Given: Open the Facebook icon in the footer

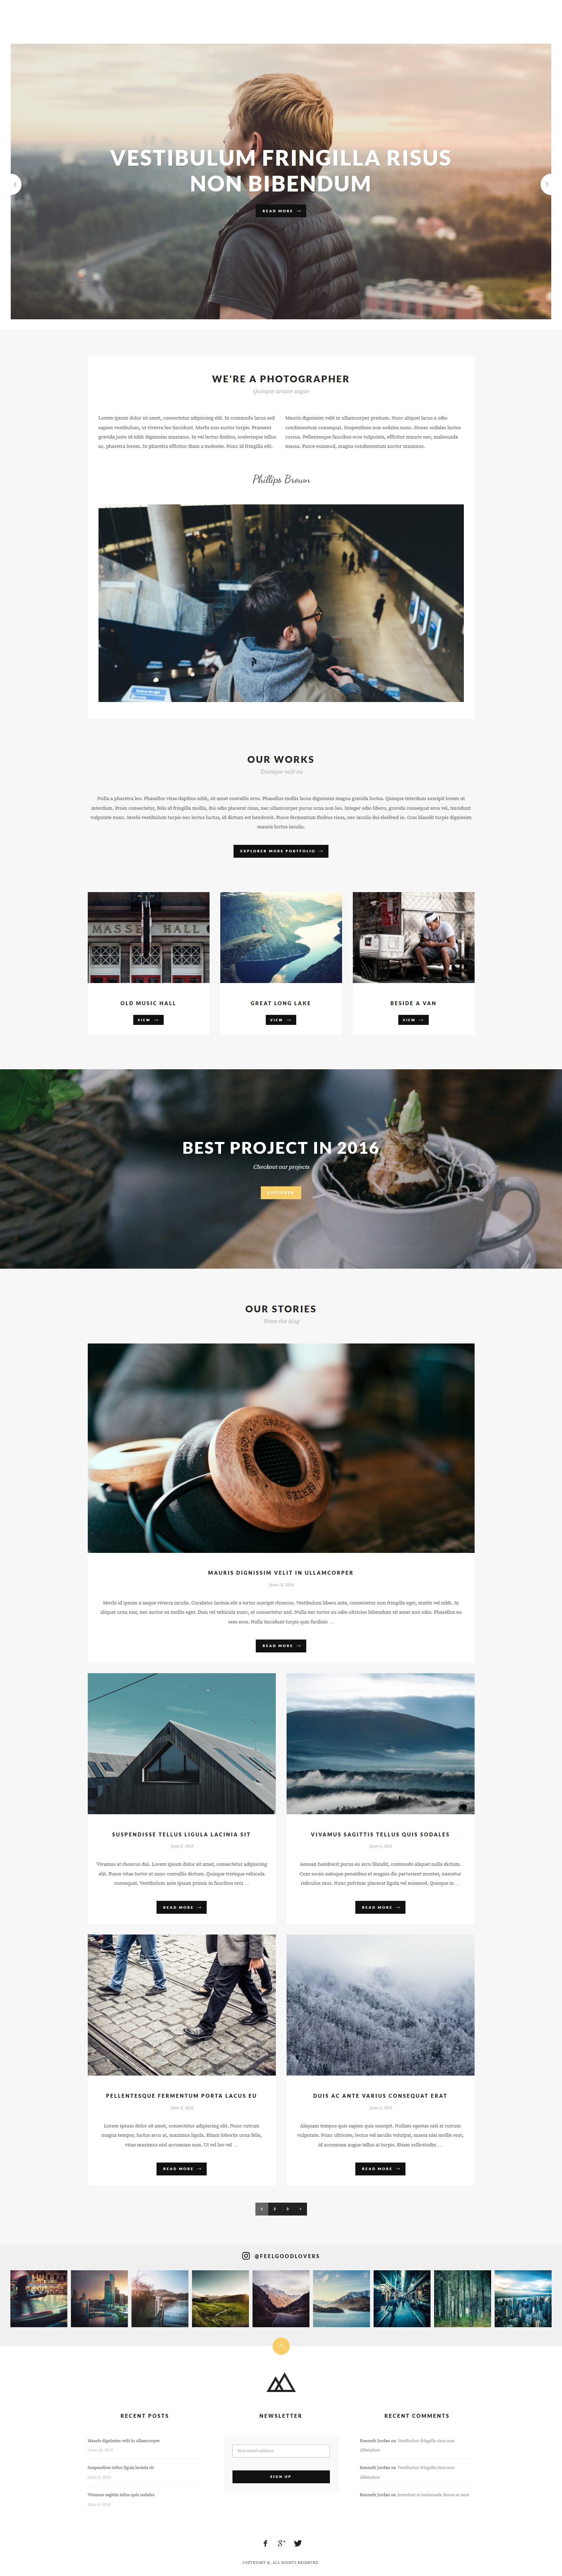Looking at the screenshot, I should coord(265,2543).
